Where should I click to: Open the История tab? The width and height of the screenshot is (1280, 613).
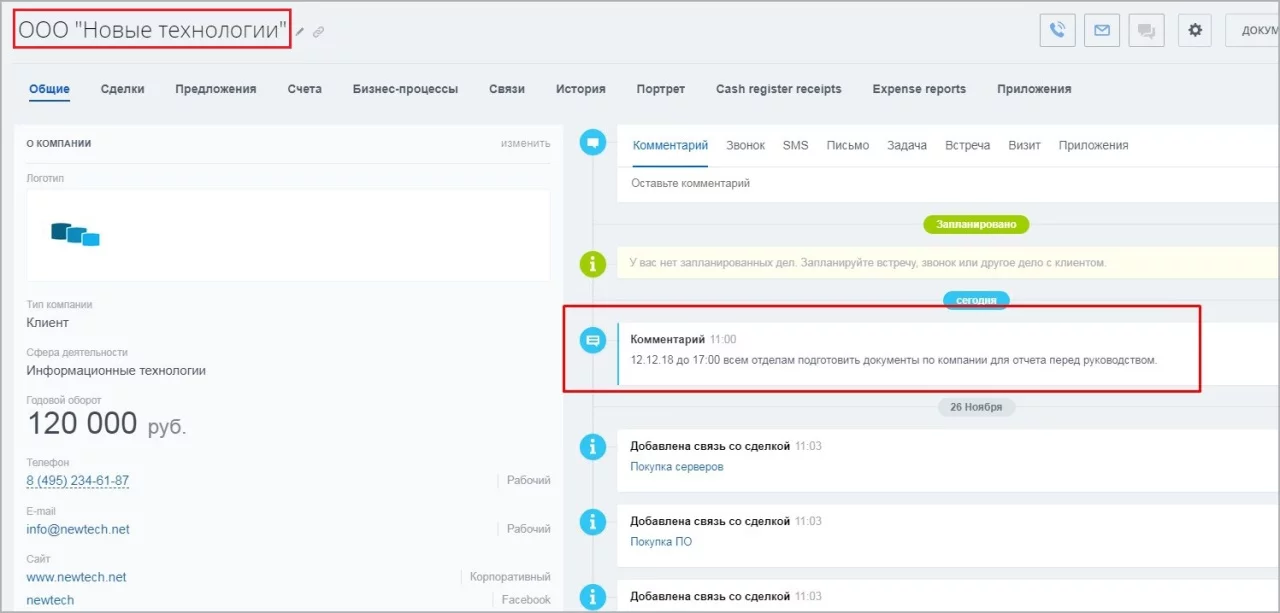[x=580, y=89]
